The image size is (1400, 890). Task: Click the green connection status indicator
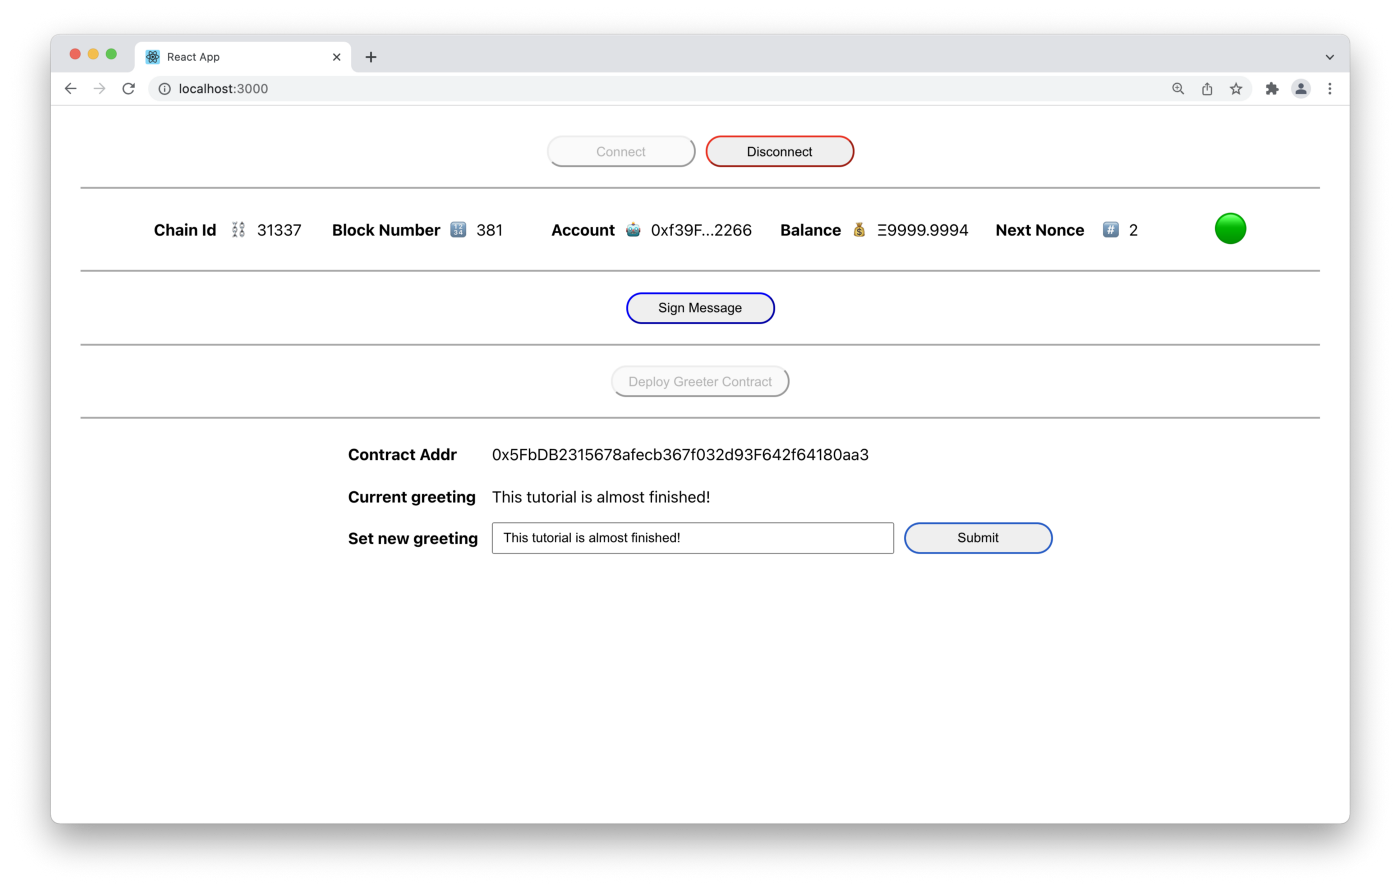pyautogui.click(x=1230, y=229)
